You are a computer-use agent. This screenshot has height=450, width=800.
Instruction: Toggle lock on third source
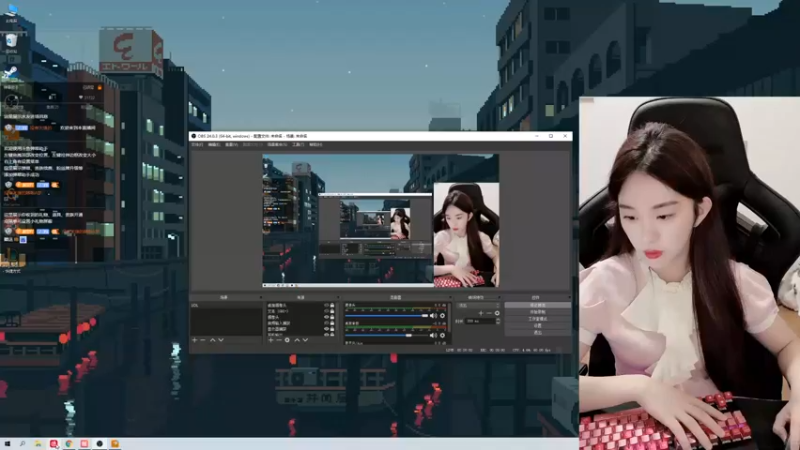[x=332, y=317]
